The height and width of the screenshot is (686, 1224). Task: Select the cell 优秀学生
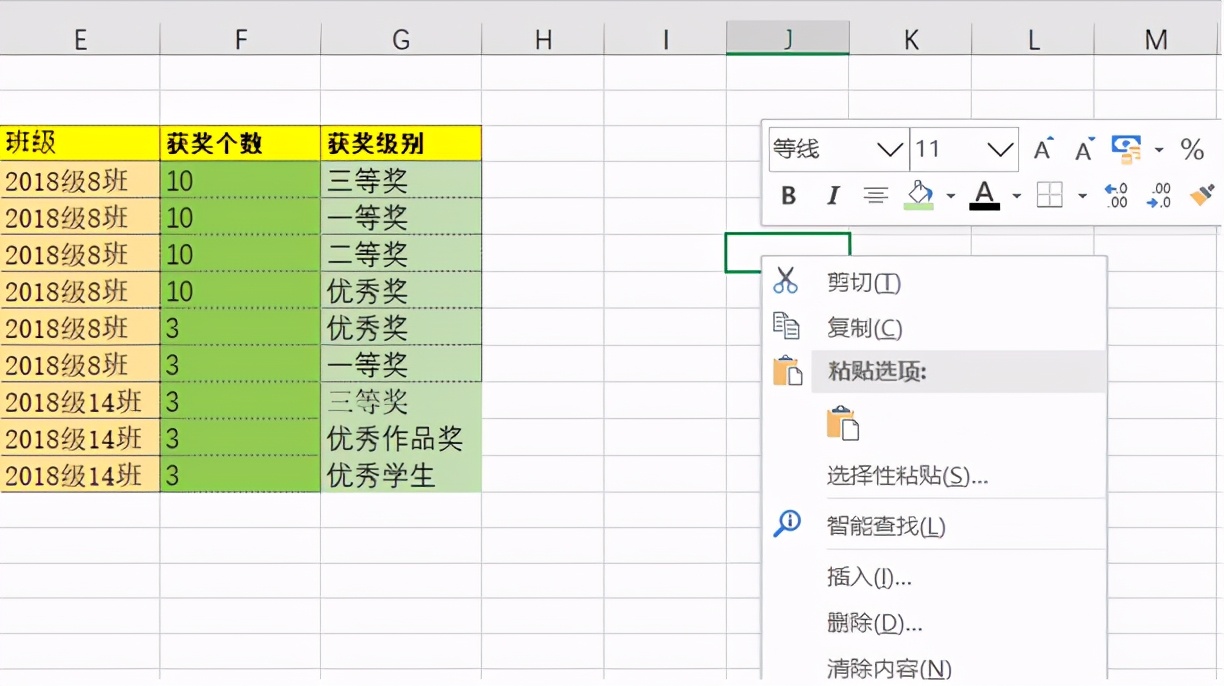point(401,475)
